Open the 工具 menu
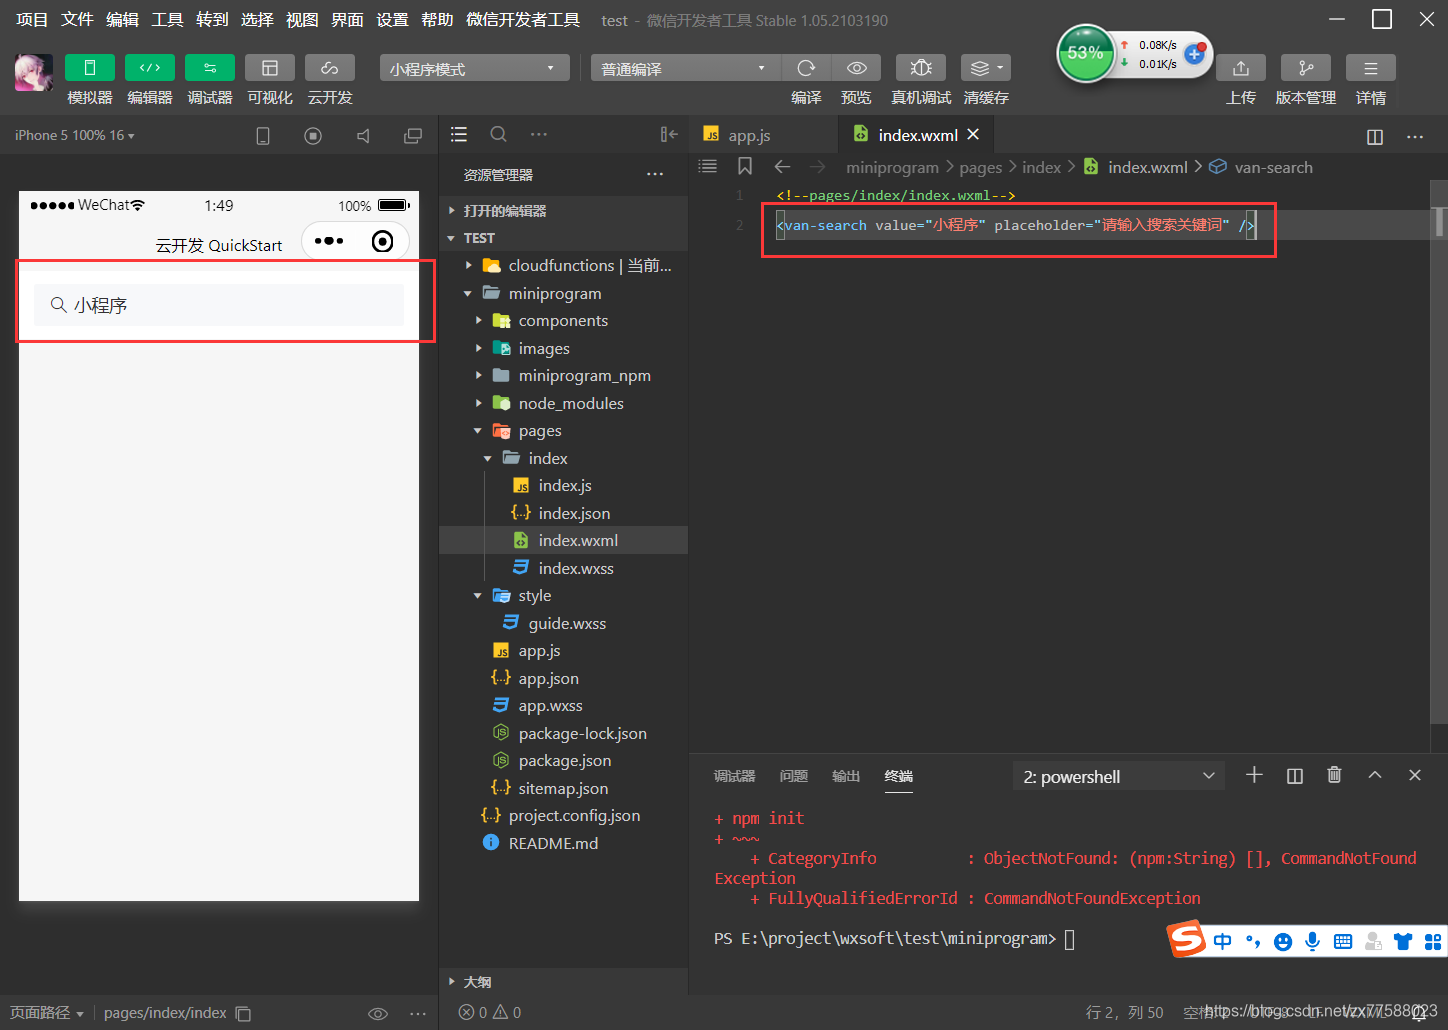This screenshot has height=1030, width=1448. click(x=167, y=20)
